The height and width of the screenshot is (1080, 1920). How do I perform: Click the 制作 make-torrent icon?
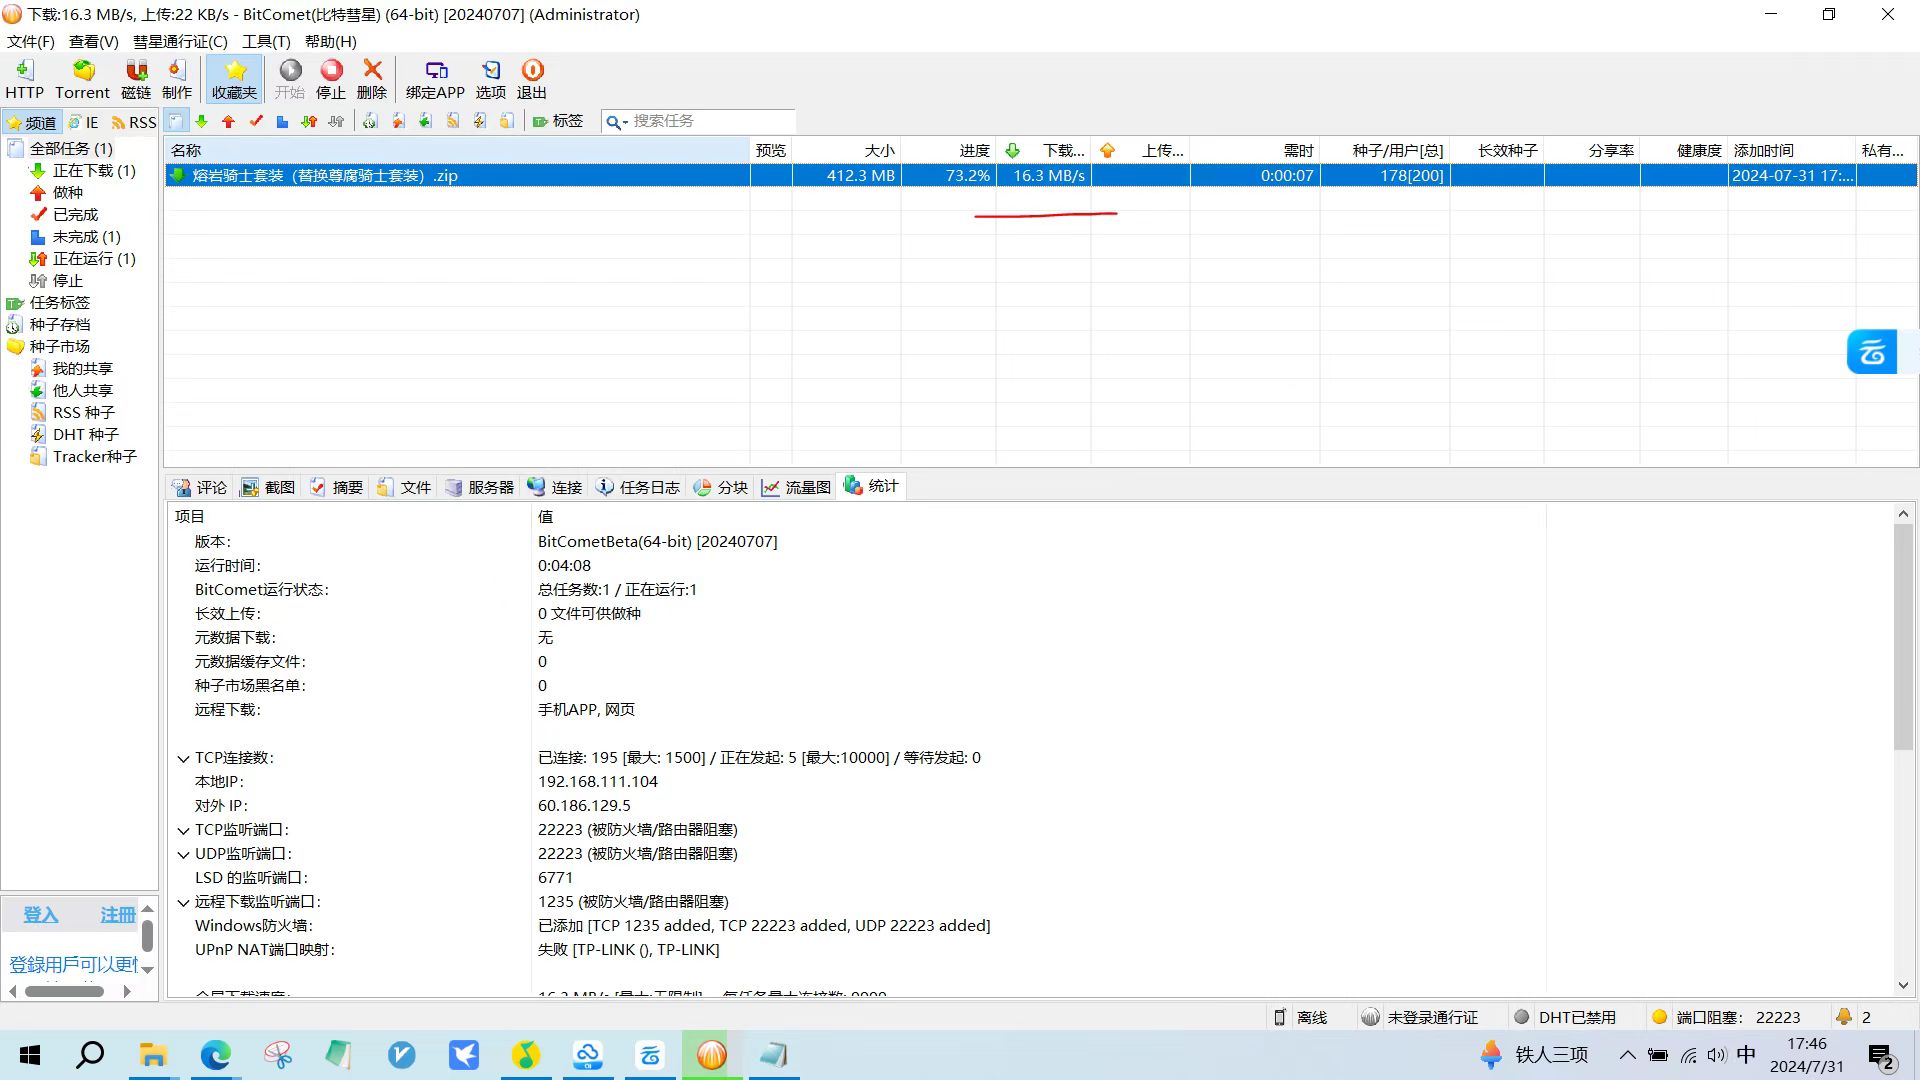coord(177,79)
